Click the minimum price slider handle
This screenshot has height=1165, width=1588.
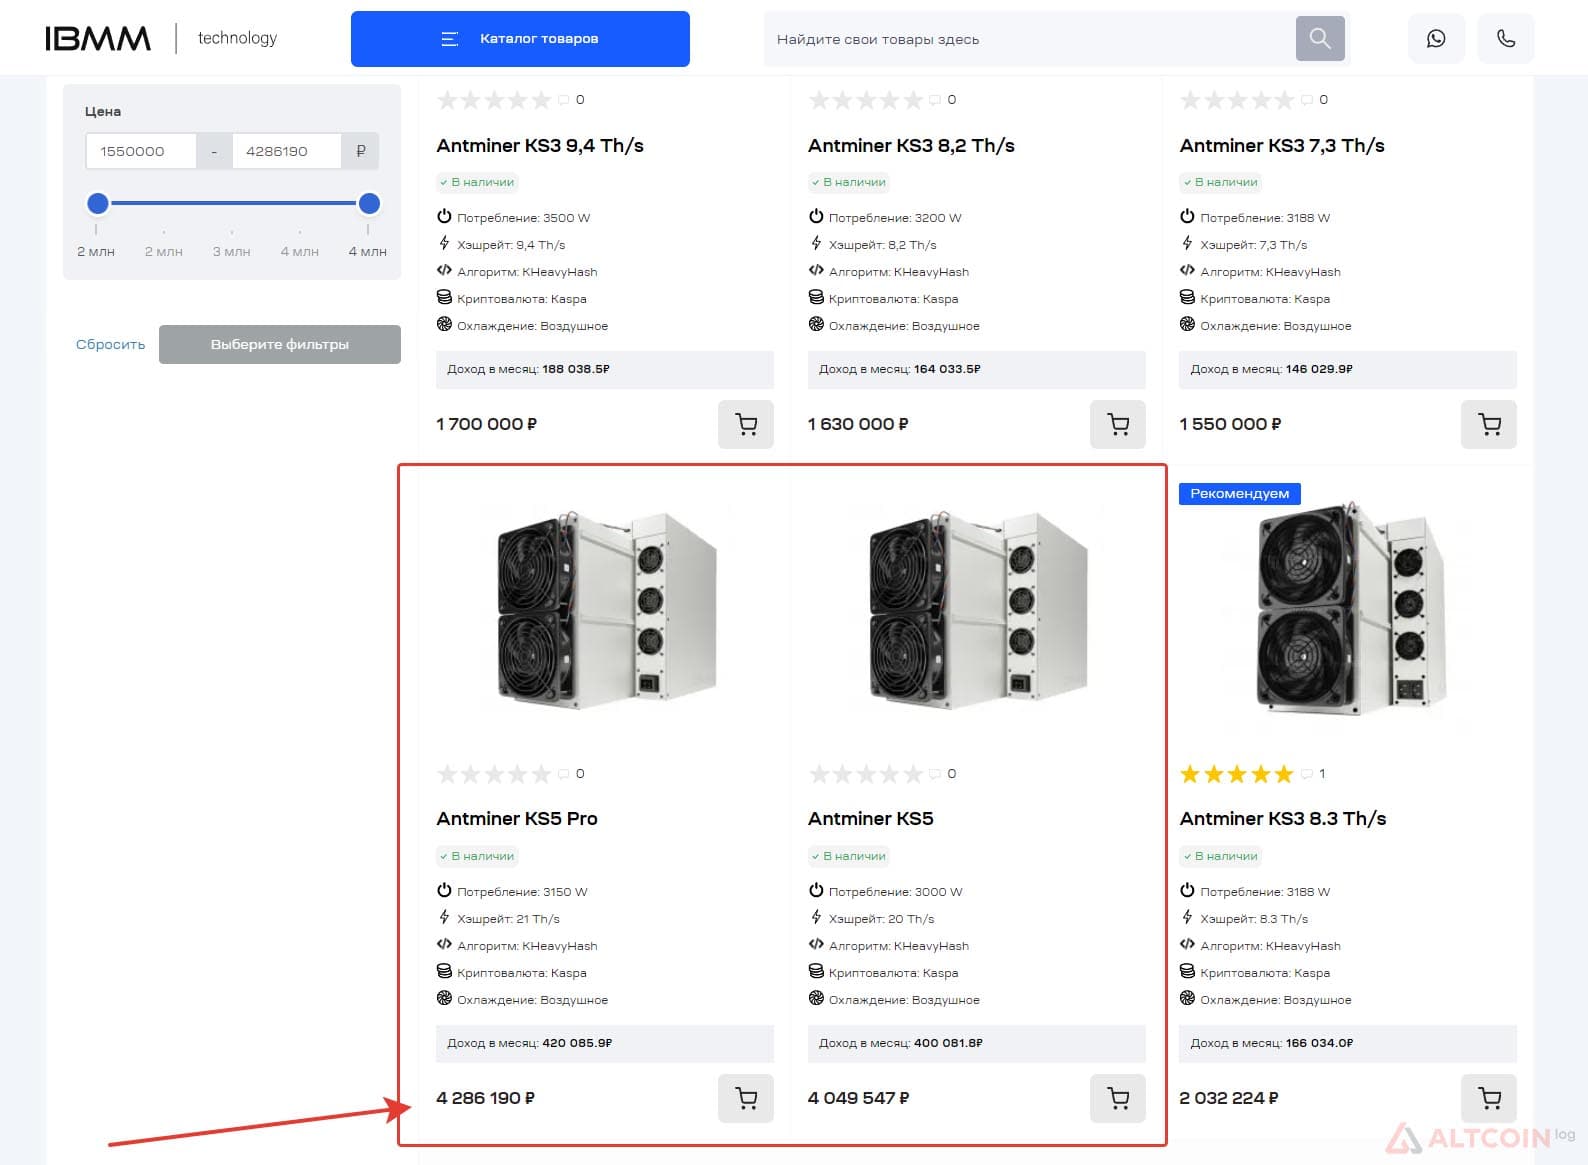pos(97,203)
